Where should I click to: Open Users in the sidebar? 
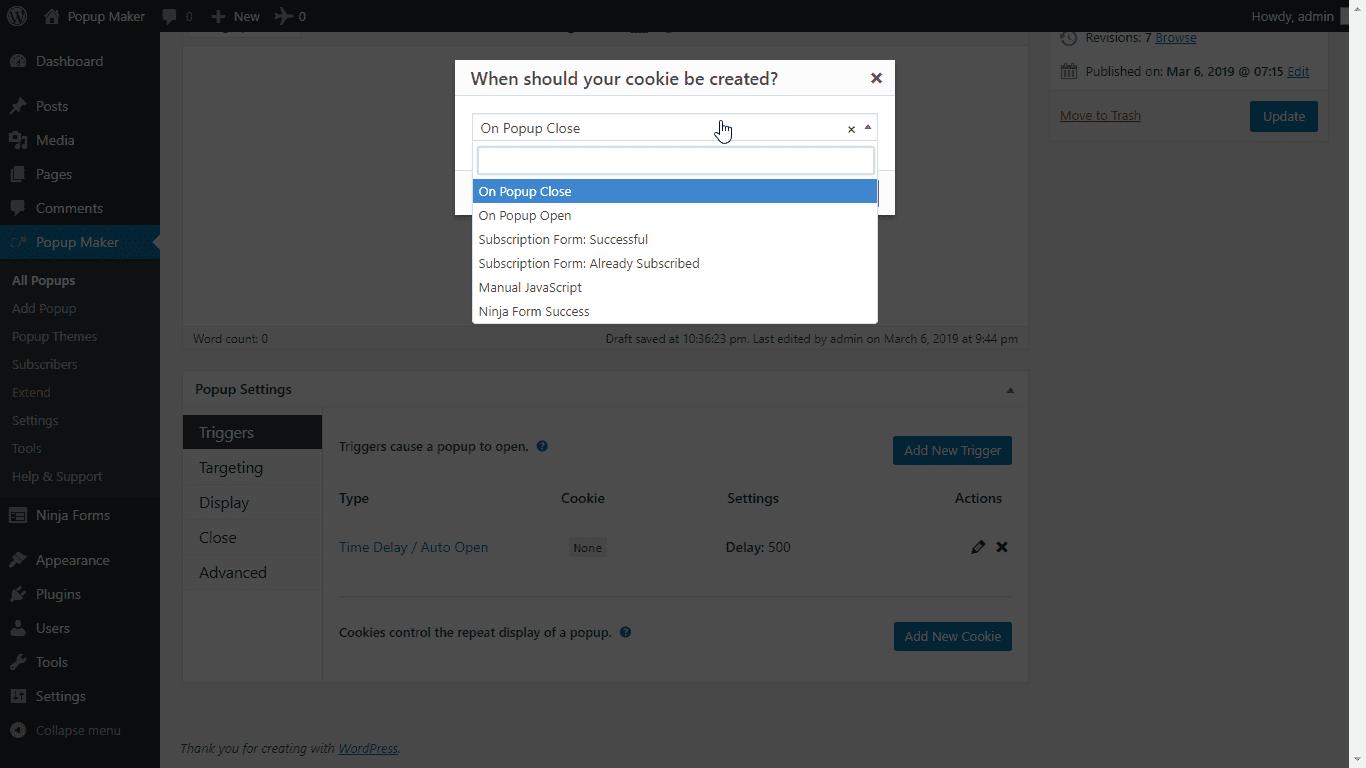(80, 628)
